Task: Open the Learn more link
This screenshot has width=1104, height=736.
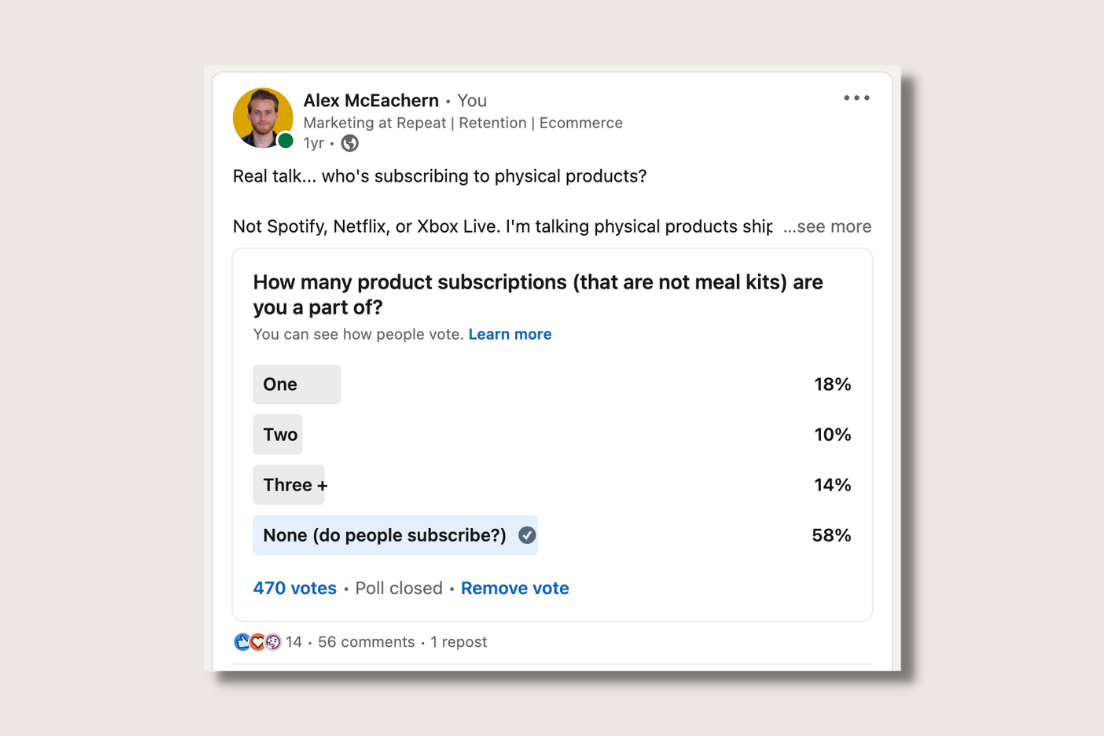Action: (x=510, y=334)
